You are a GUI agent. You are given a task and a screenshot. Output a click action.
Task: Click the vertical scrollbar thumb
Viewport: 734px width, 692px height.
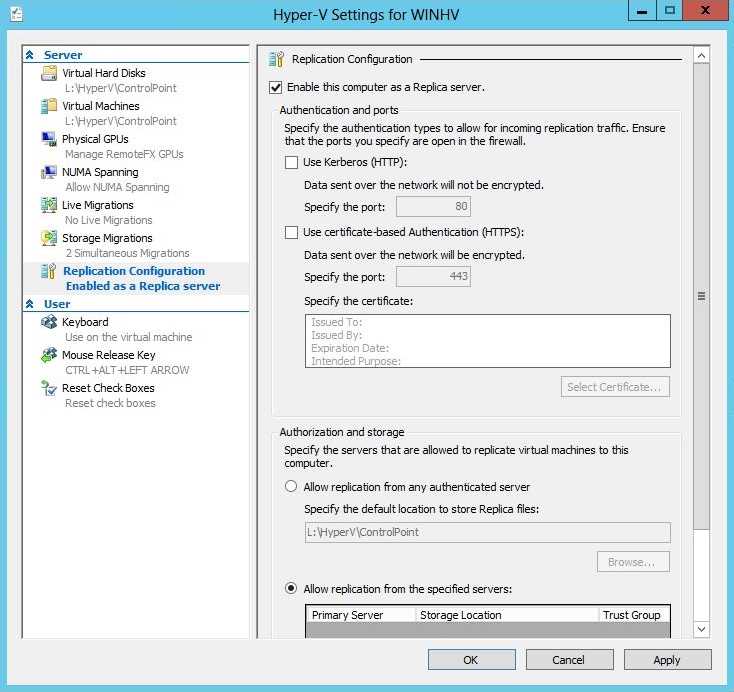(701, 296)
